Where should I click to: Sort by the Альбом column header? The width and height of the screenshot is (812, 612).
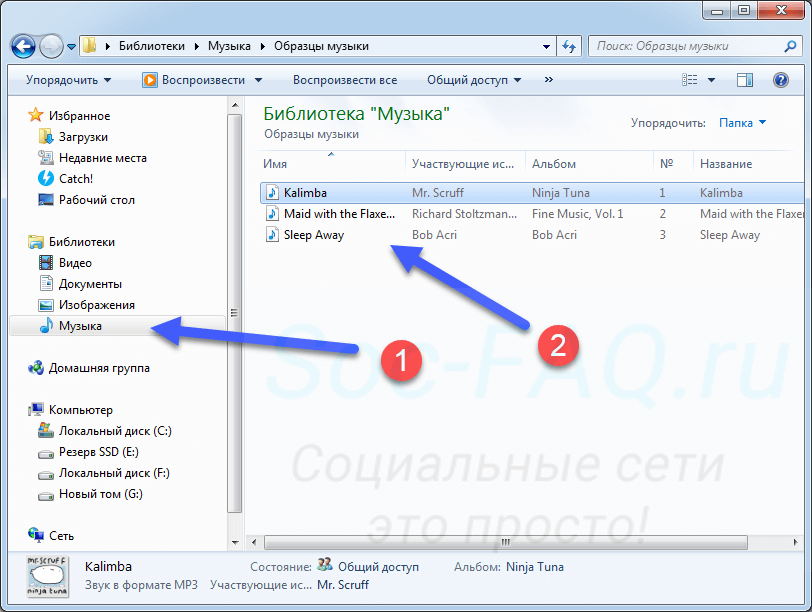(x=554, y=164)
